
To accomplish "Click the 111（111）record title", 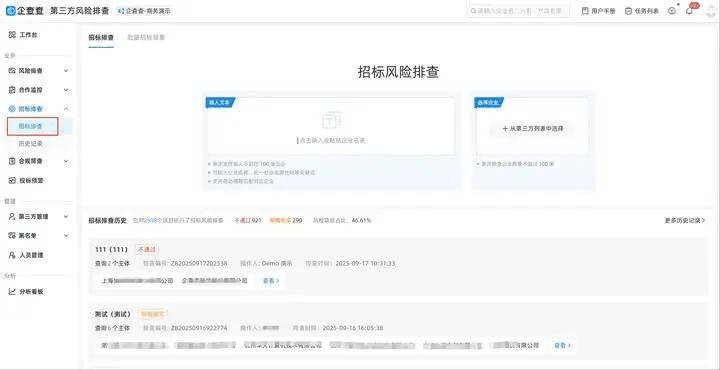I will [x=111, y=249].
